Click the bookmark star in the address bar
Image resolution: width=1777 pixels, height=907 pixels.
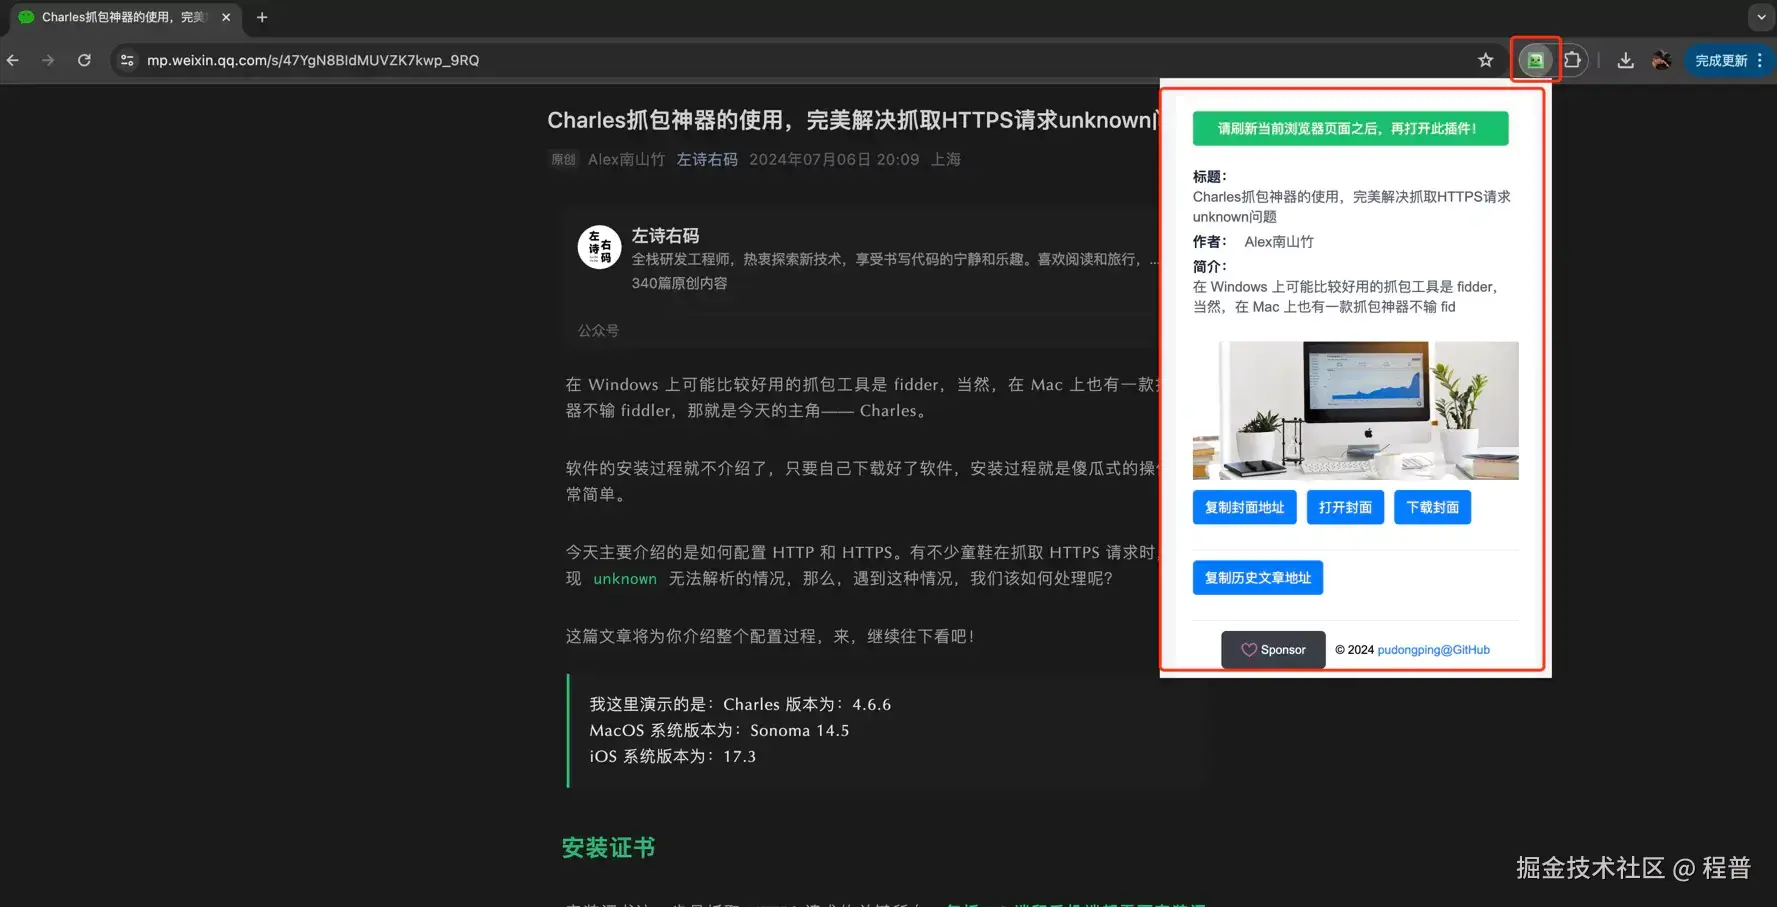pyautogui.click(x=1486, y=60)
